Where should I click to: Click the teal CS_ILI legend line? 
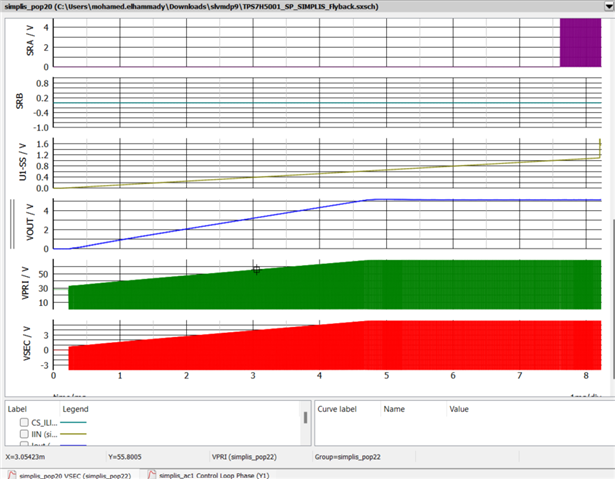[73, 422]
